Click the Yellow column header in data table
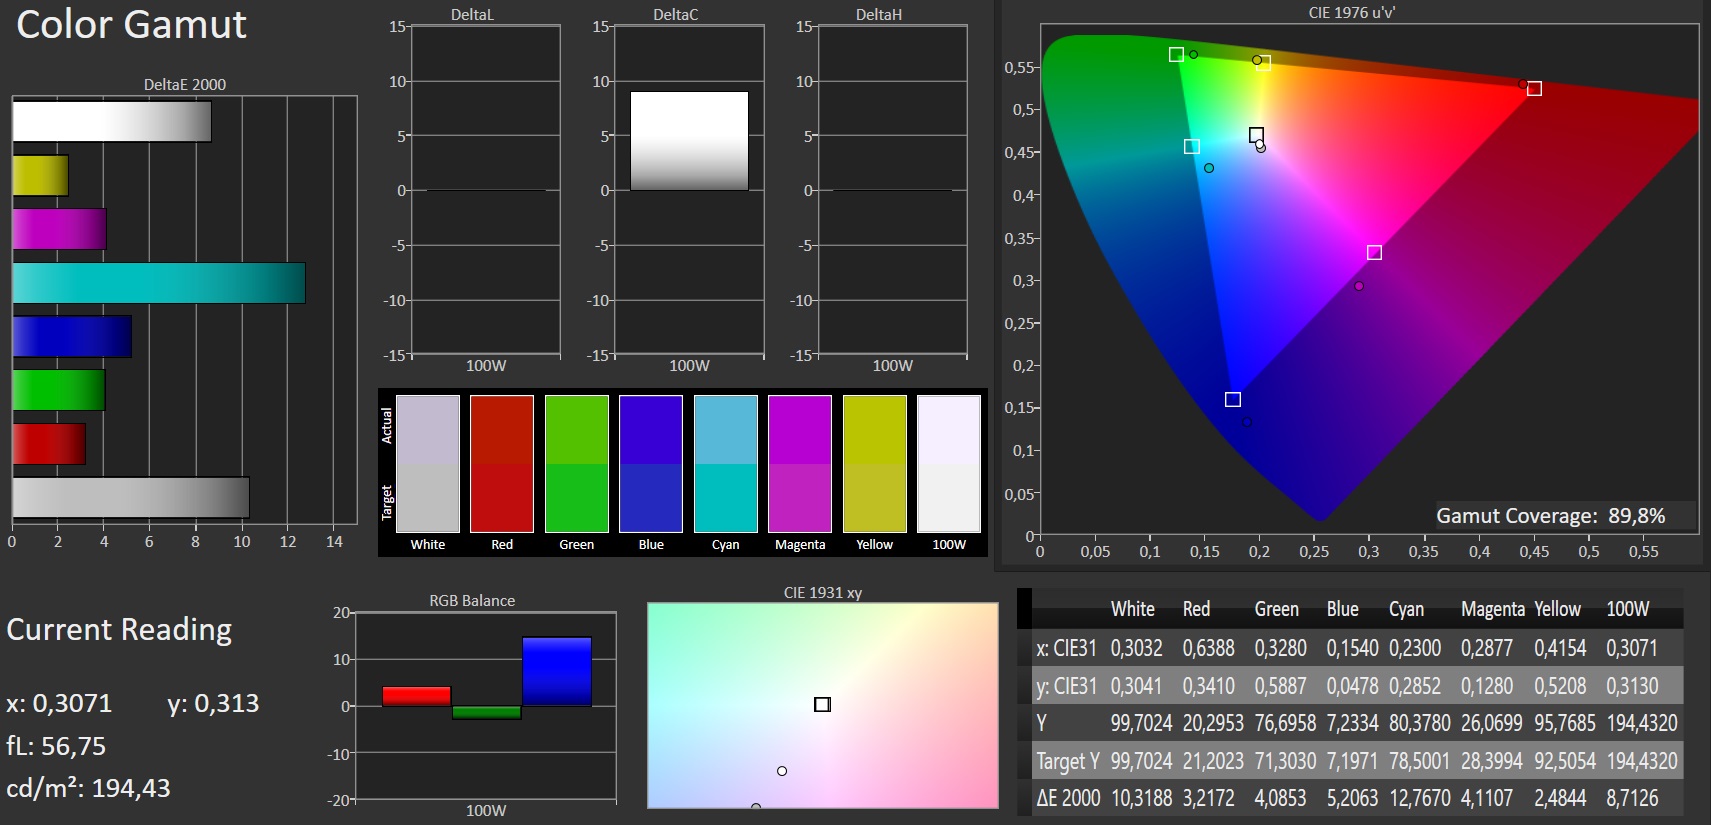The width and height of the screenshot is (1711, 825). pos(1557,609)
